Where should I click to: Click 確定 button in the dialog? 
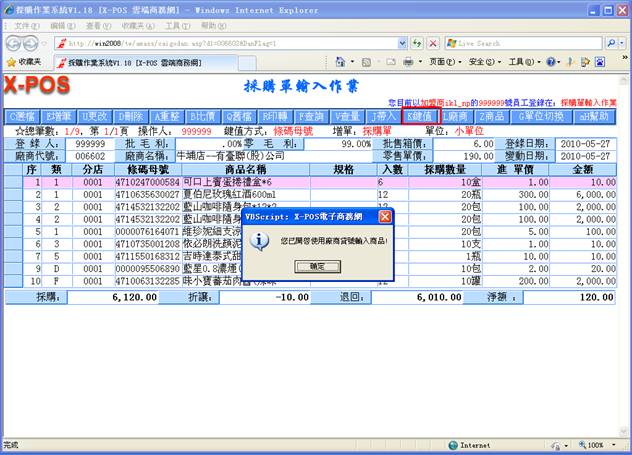(316, 267)
